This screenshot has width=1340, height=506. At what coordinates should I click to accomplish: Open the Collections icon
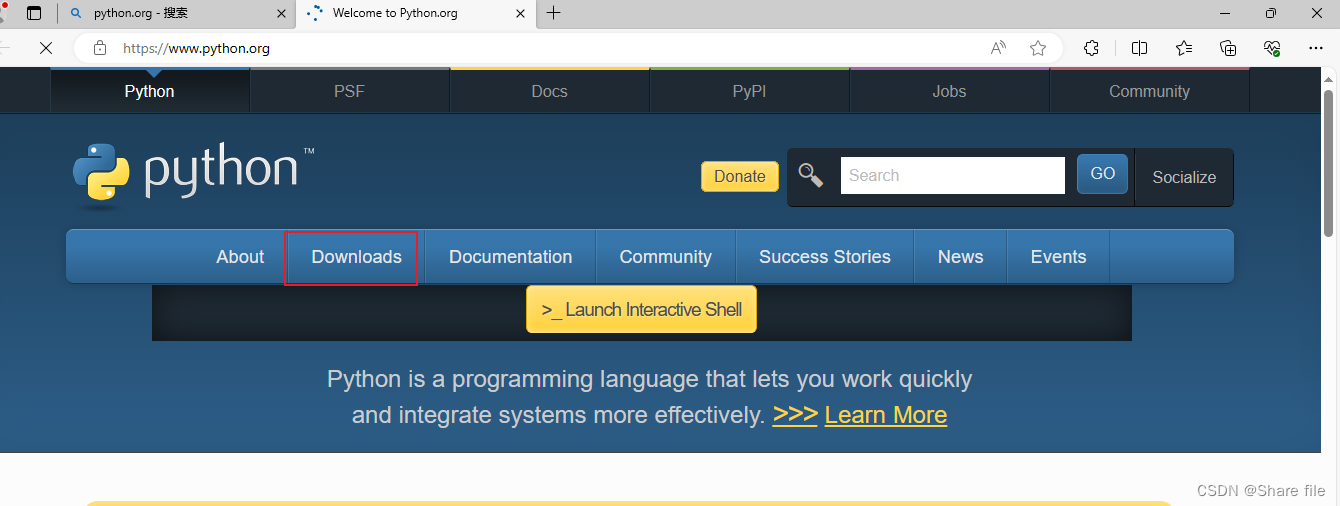coord(1228,48)
